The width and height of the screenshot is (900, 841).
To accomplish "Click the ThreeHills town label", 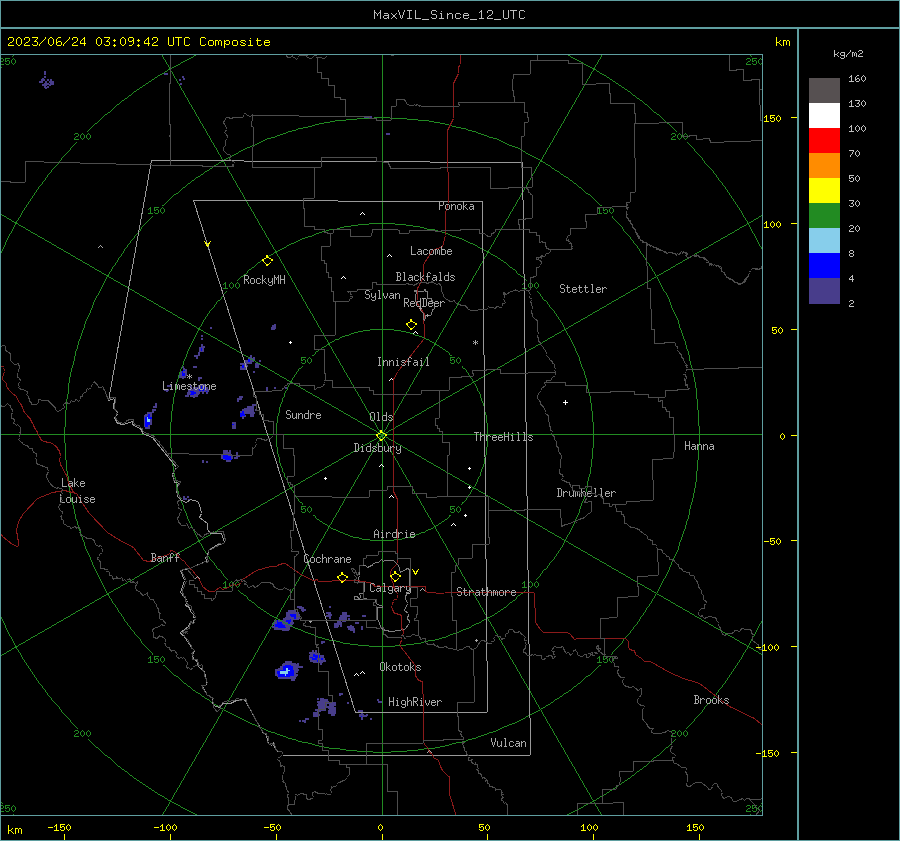I will tap(503, 437).
